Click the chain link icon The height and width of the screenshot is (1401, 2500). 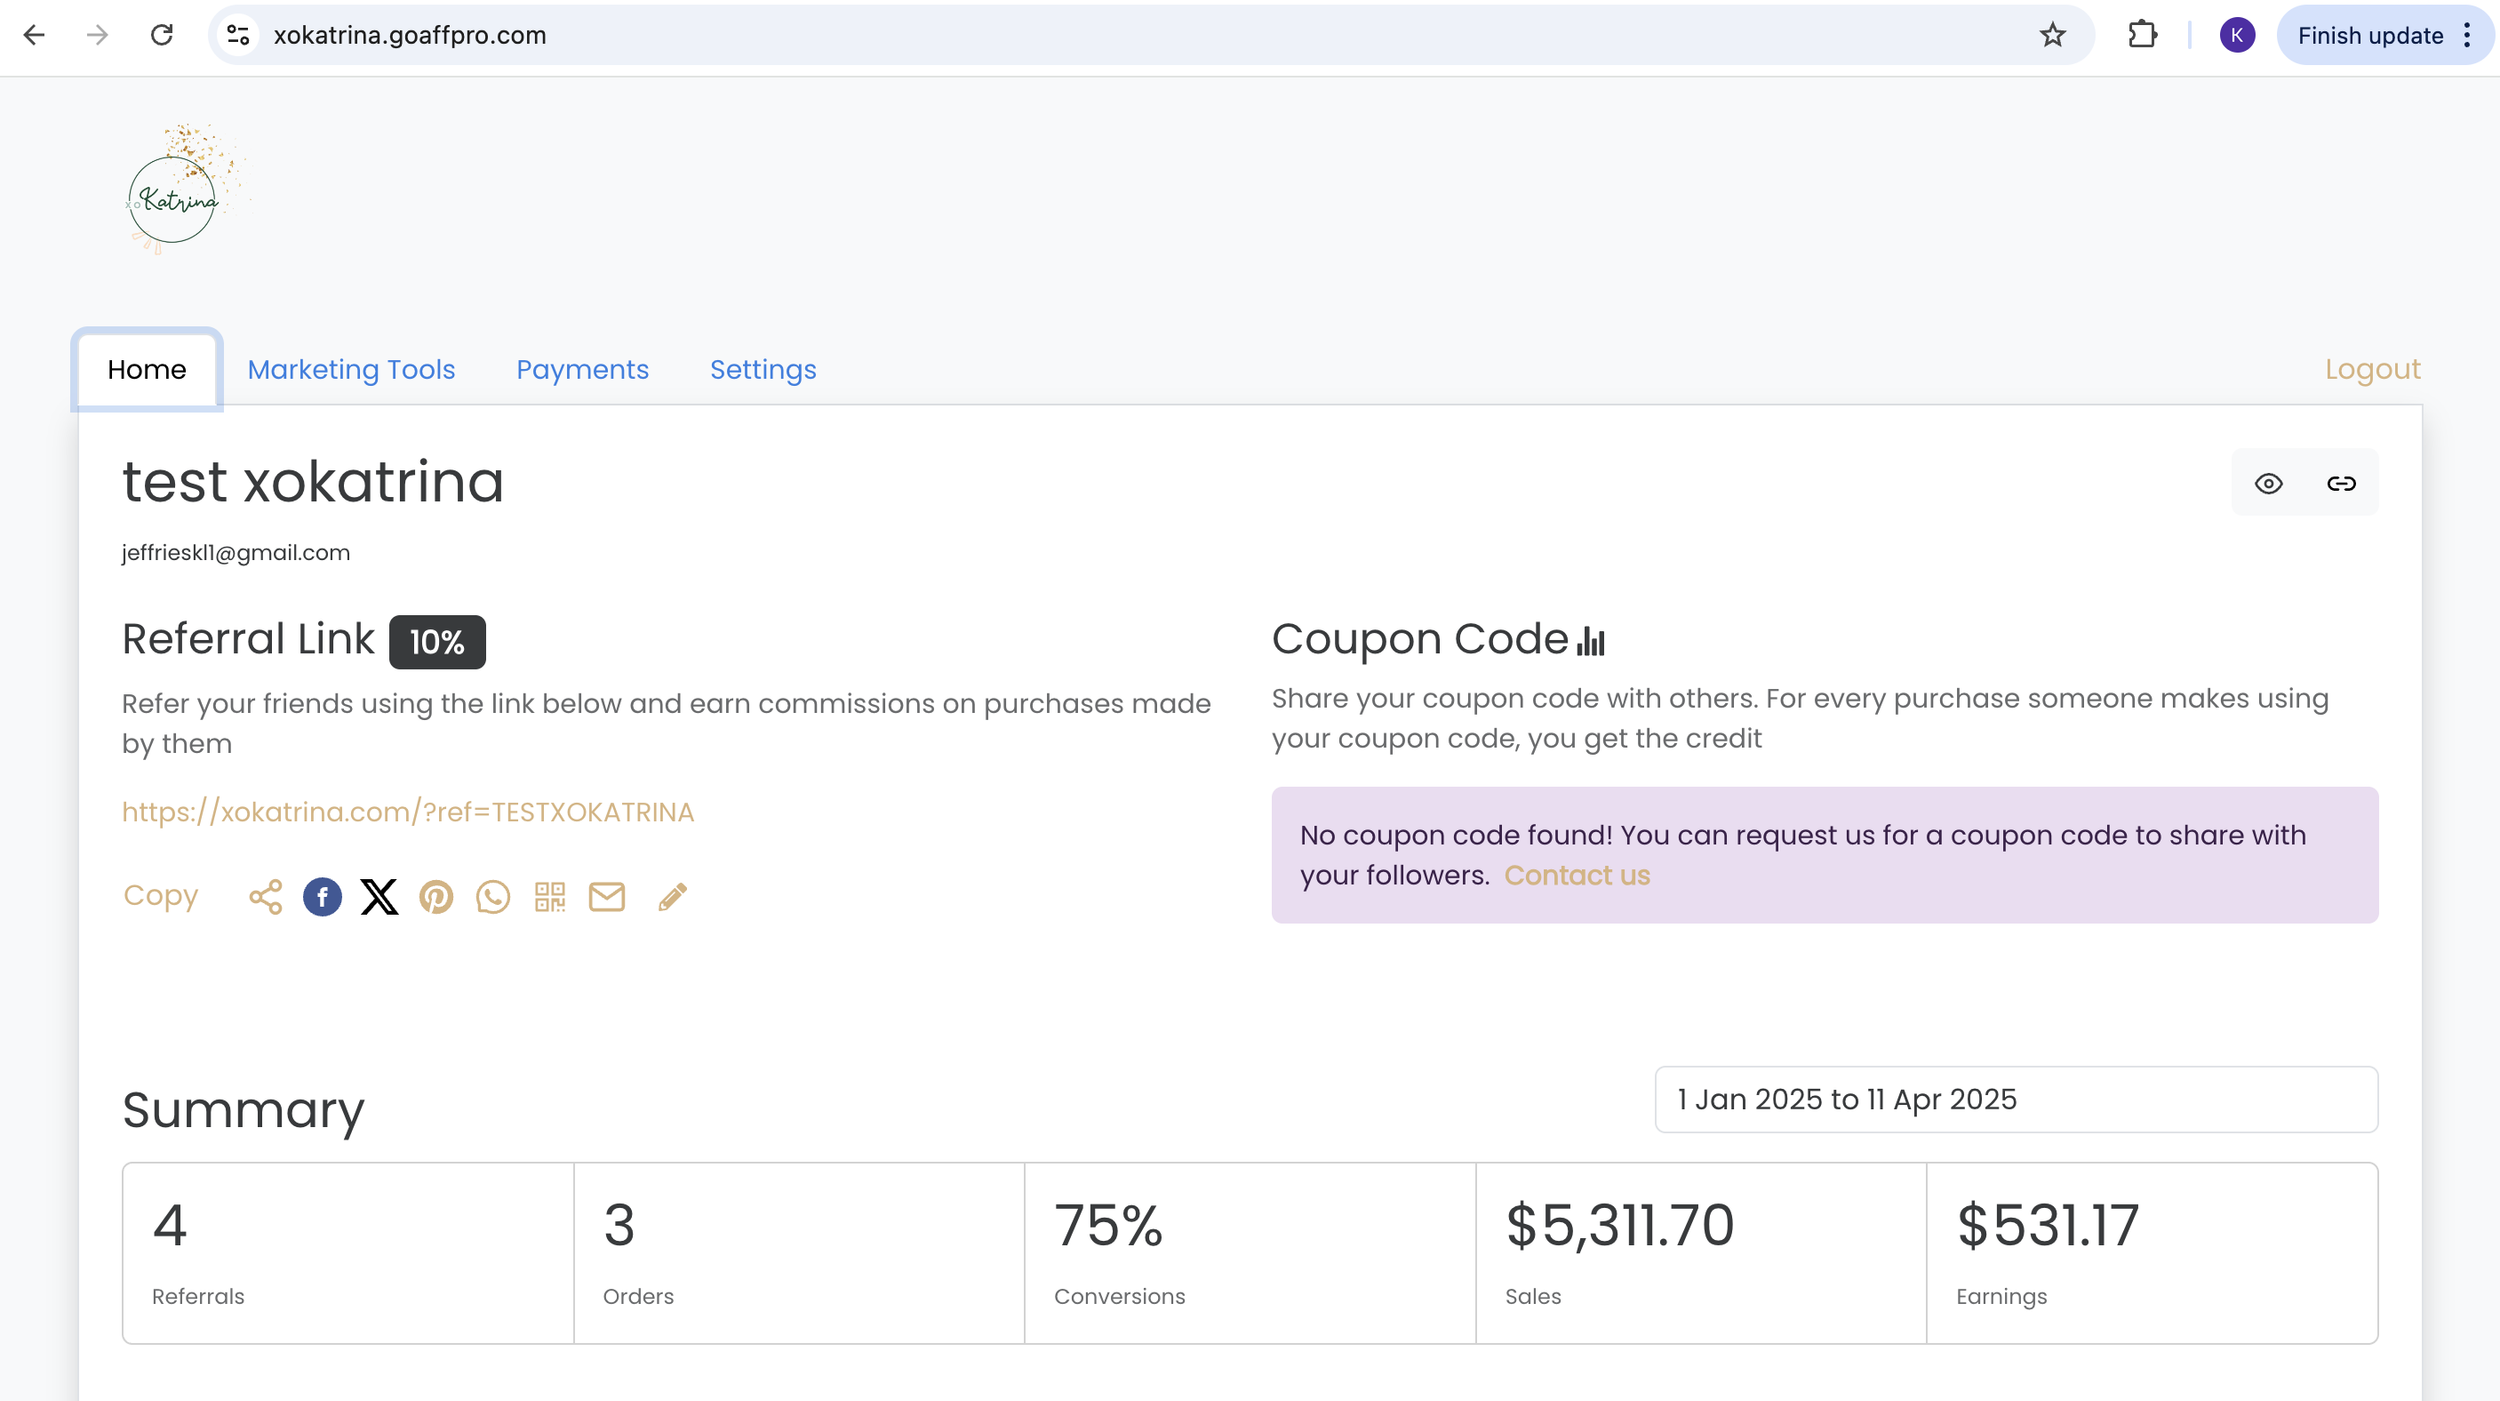pos(2341,484)
